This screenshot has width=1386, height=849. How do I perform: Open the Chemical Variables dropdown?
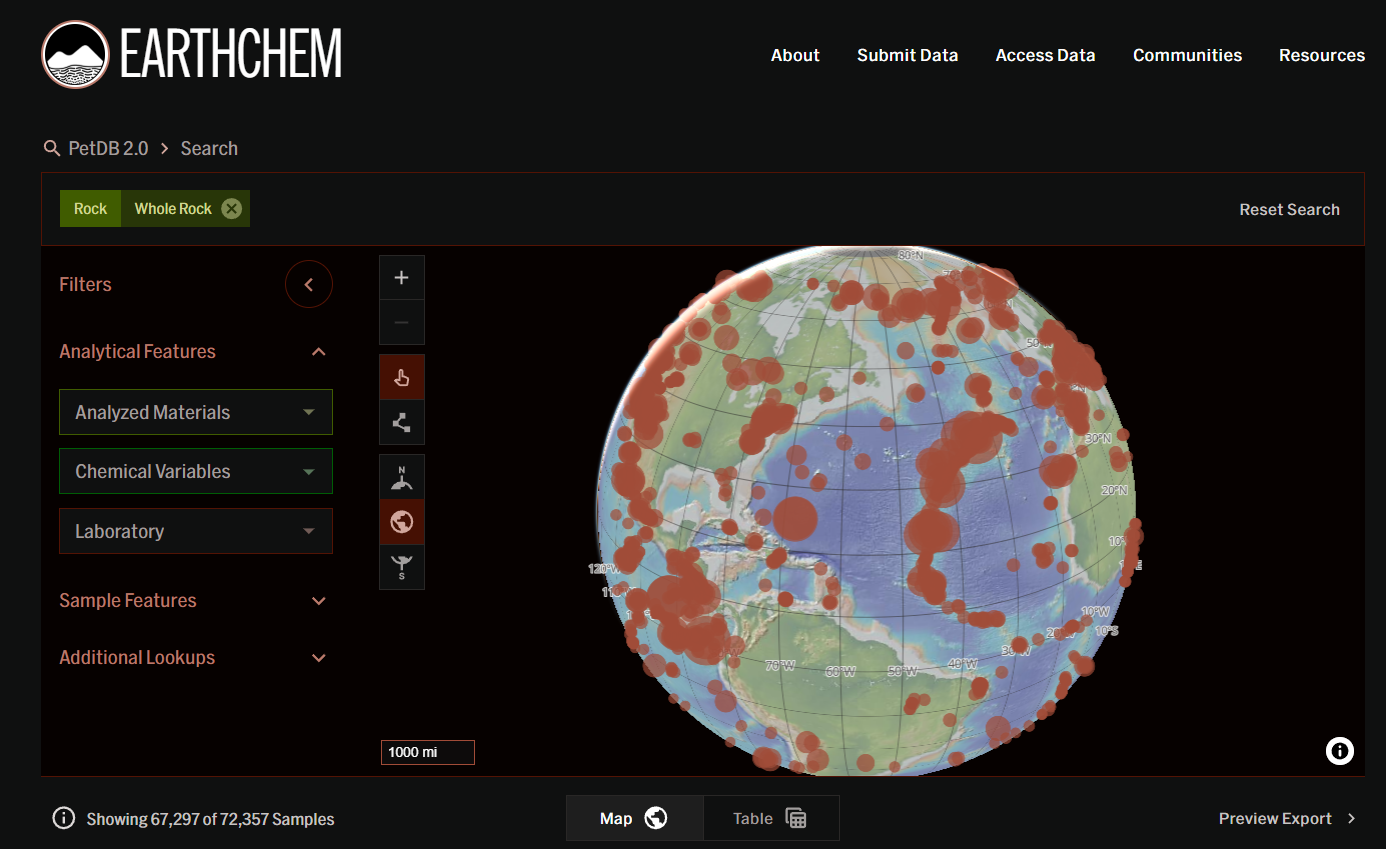196,471
